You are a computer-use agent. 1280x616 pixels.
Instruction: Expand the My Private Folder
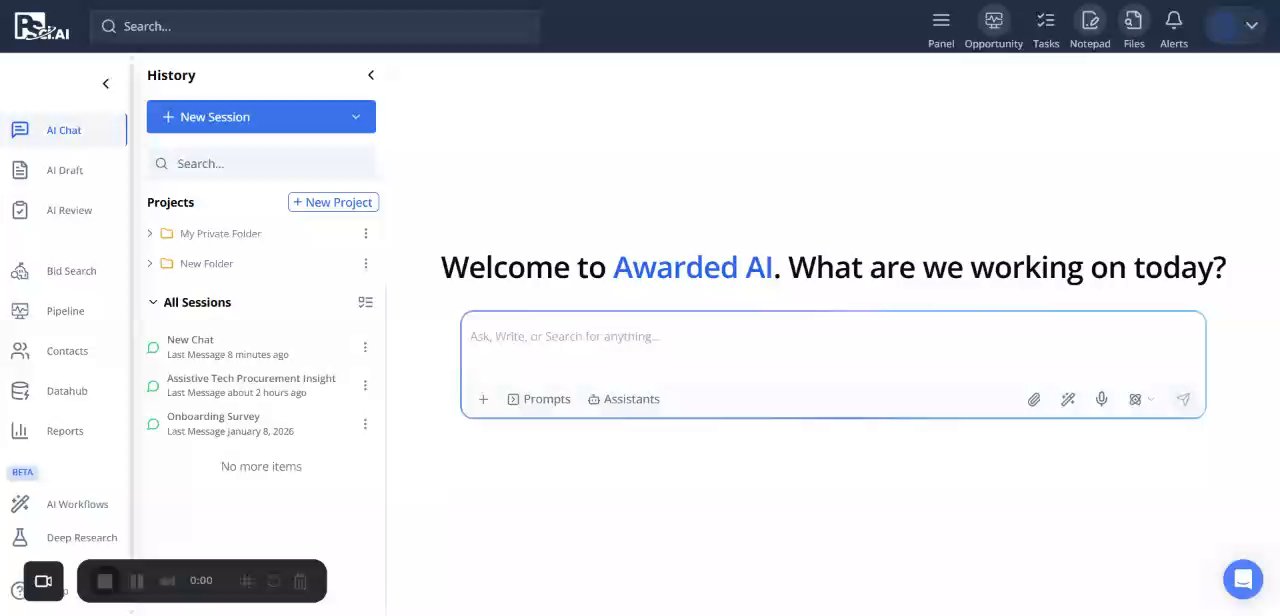pyautogui.click(x=150, y=233)
